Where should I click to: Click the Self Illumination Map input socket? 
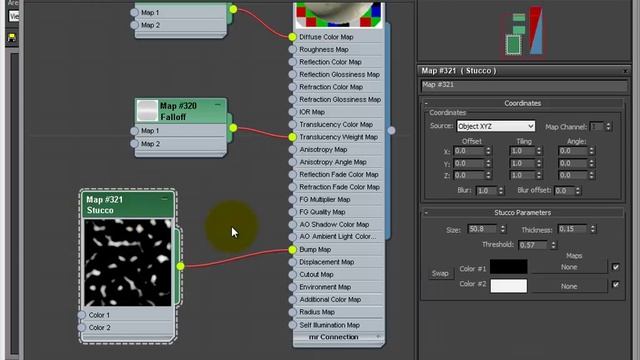point(292,325)
